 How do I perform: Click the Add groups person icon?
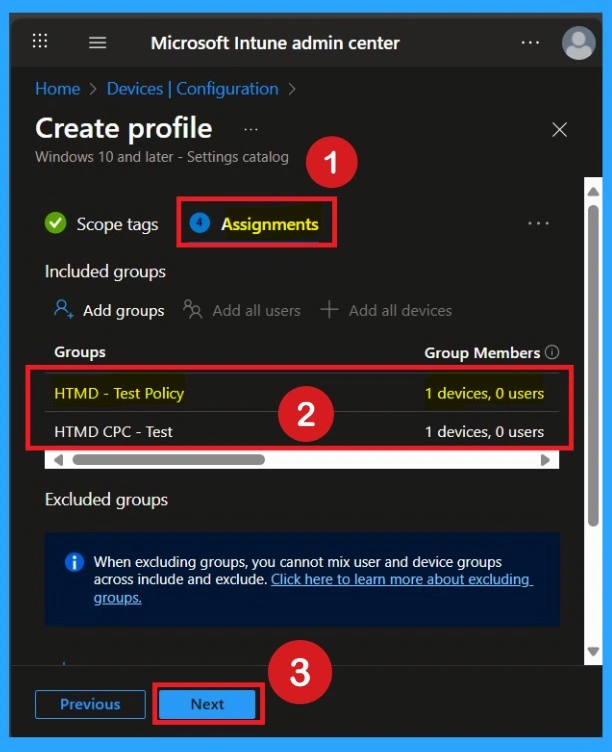[x=63, y=309]
